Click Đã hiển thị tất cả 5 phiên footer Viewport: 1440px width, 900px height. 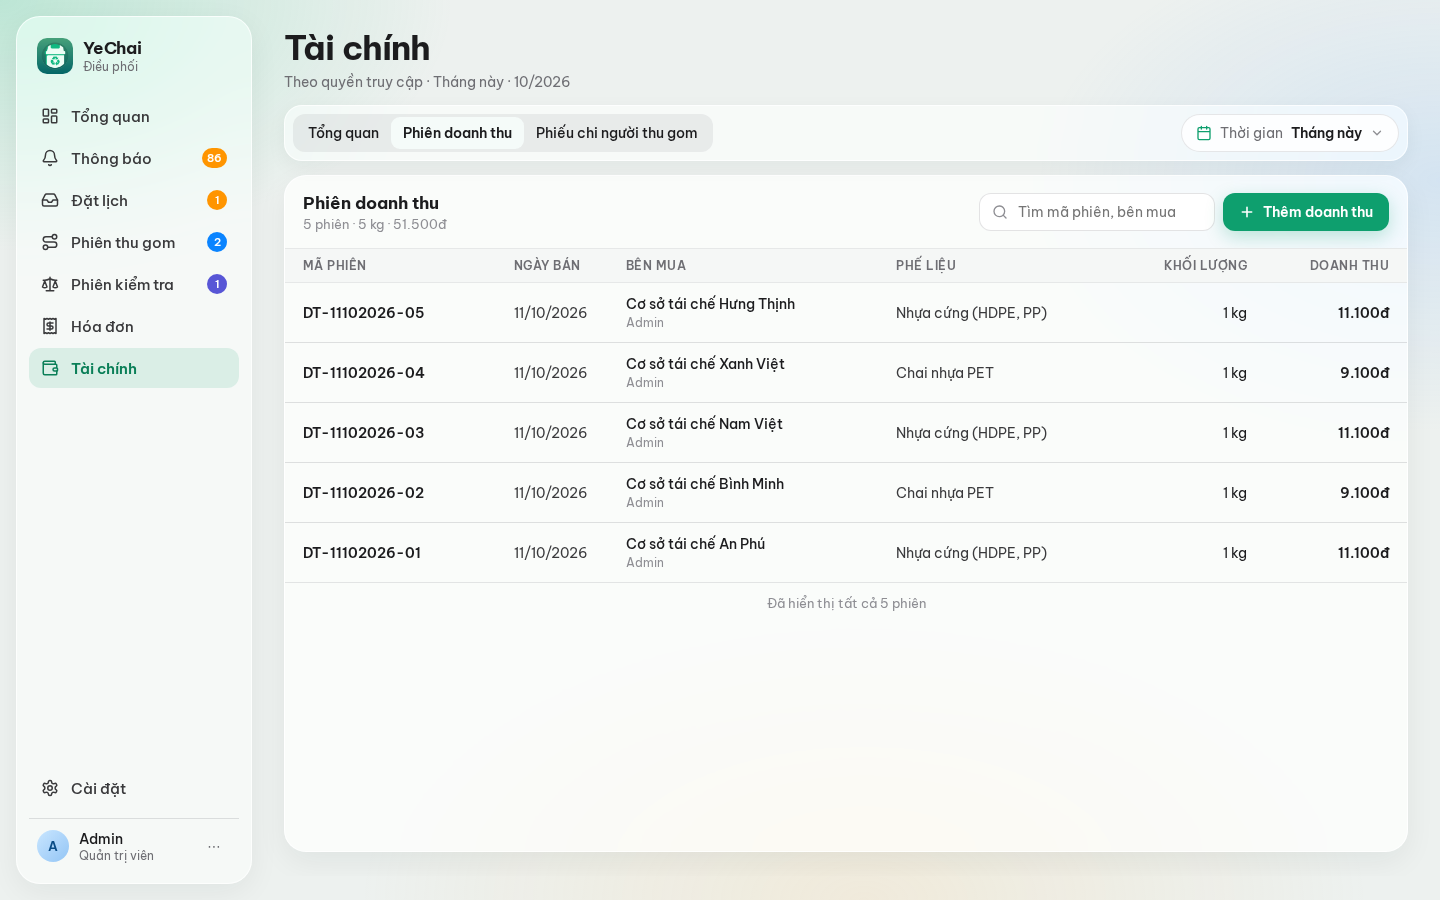pyautogui.click(x=846, y=603)
